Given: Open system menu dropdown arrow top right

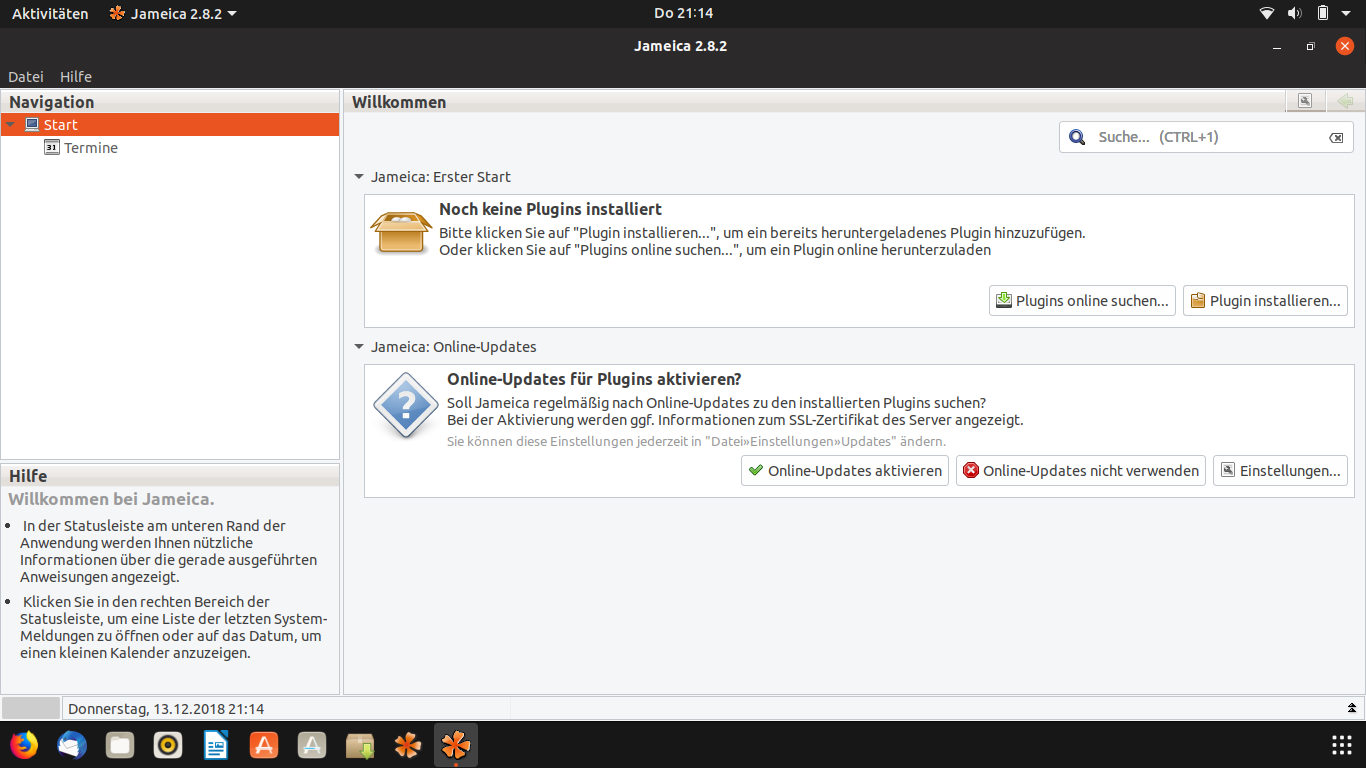Looking at the screenshot, I should [x=1348, y=14].
